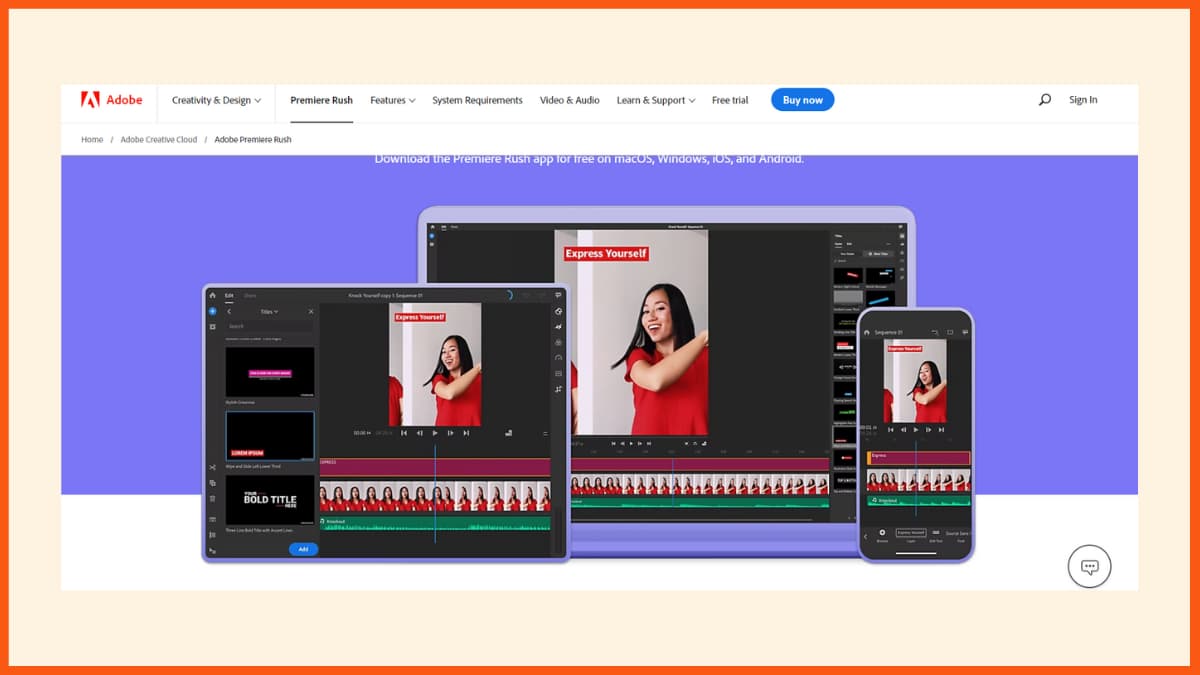Viewport: 1200px width, 675px height.
Task: Click the Delete clip icon in the tablet sidebar
Action: click(x=212, y=497)
